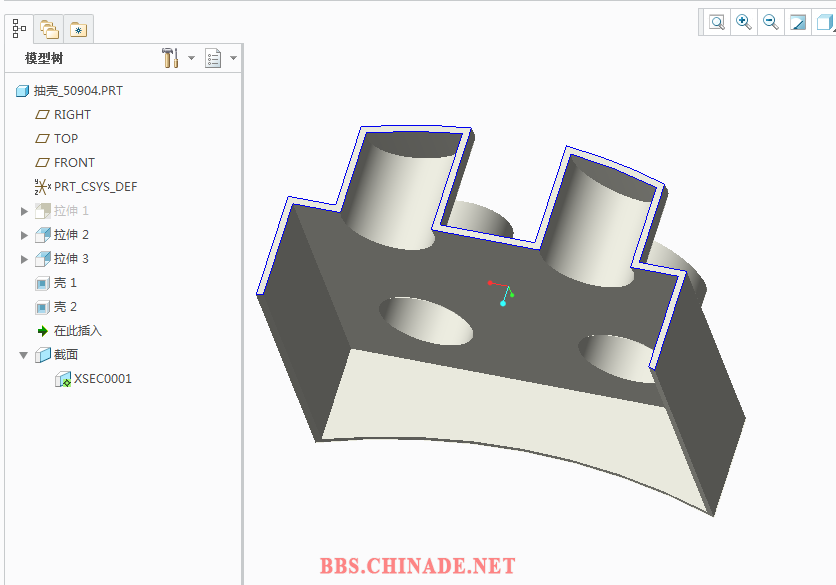Open the Favorites tab
This screenshot has width=836, height=585.
coord(79,29)
